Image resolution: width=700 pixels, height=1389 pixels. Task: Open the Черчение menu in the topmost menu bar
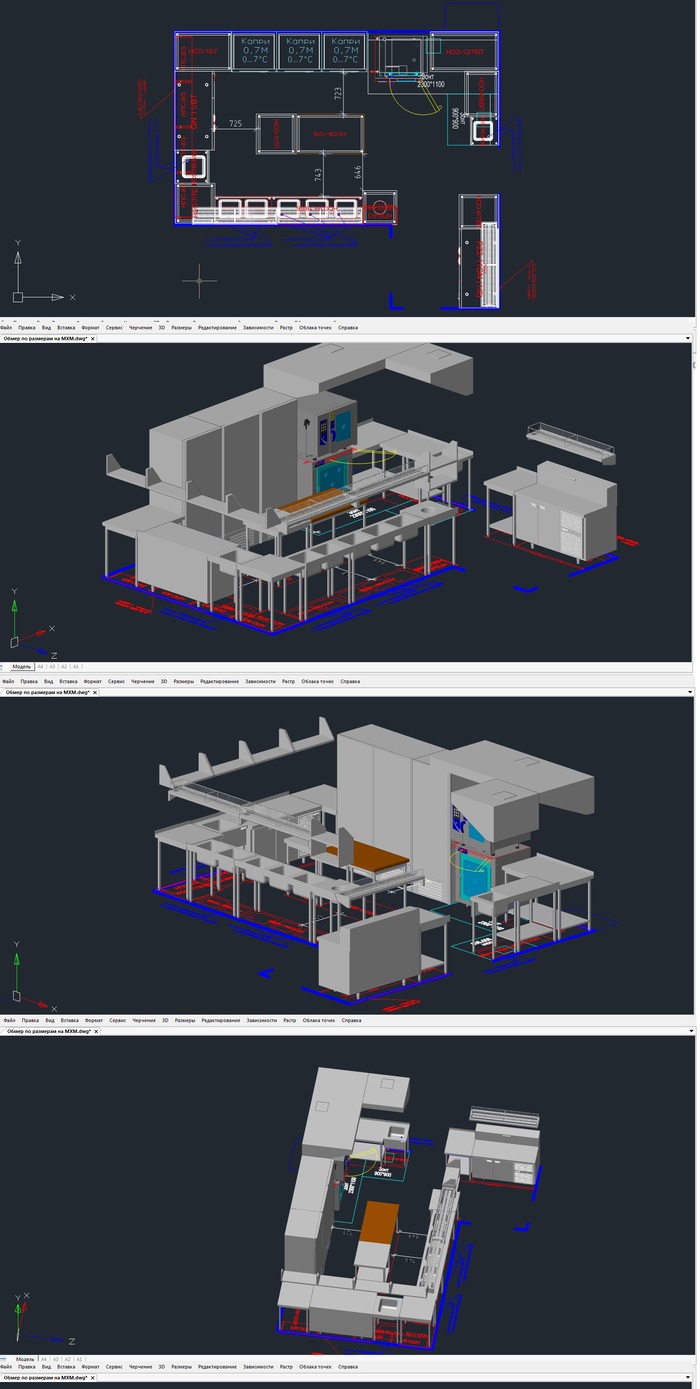click(x=141, y=327)
